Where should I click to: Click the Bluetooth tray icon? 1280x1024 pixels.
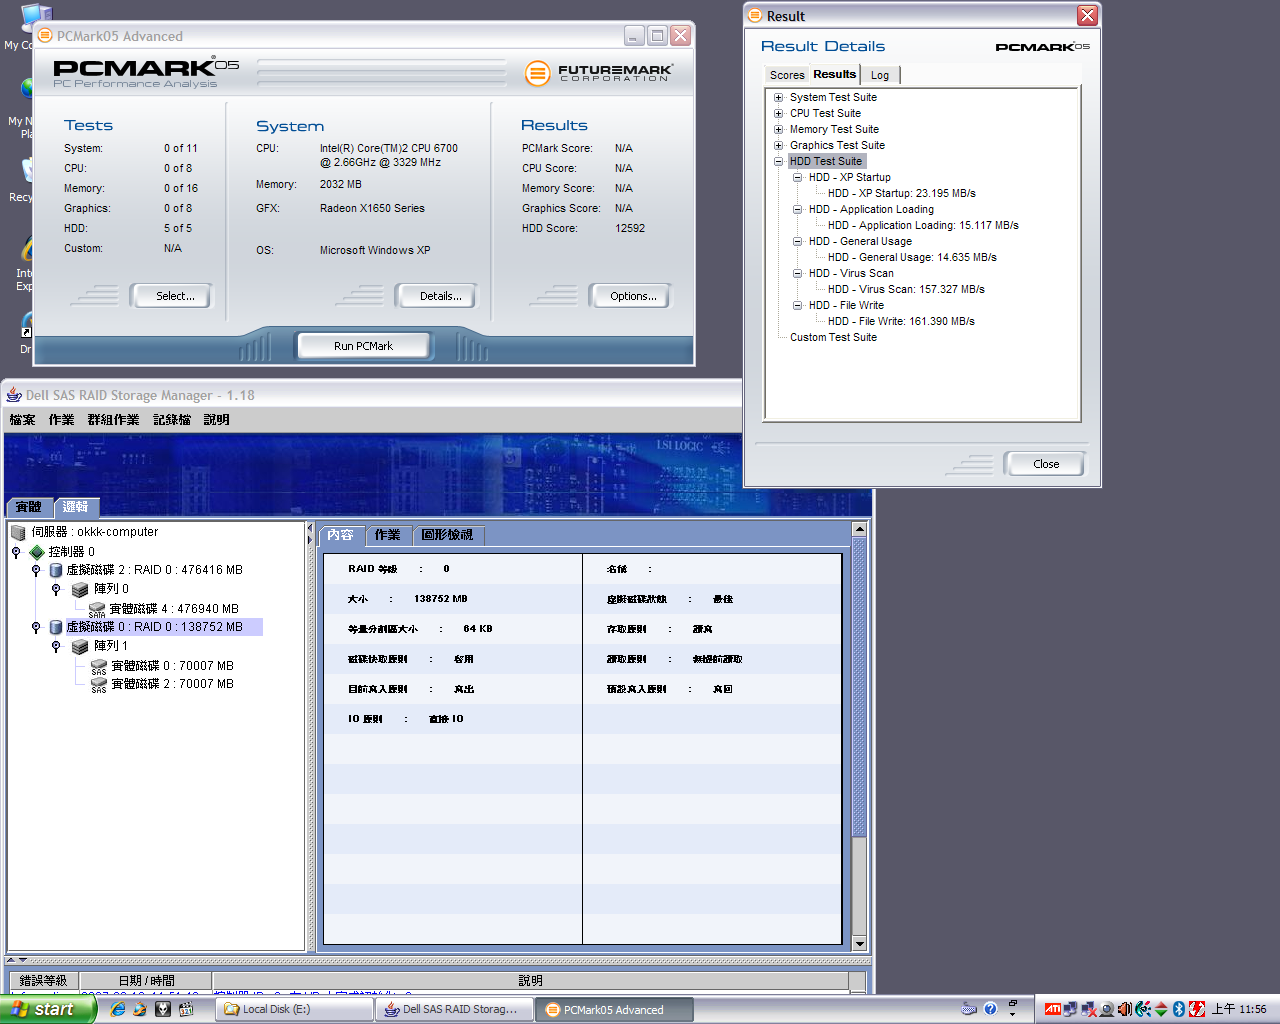click(x=1179, y=1009)
